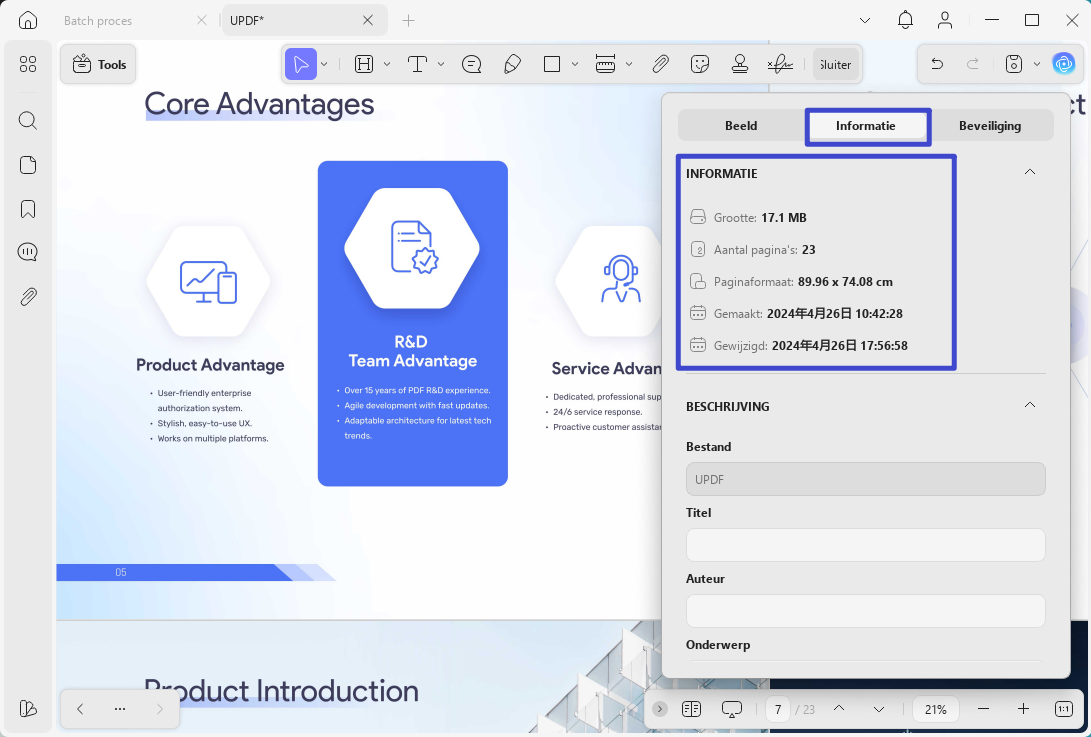Click the Sluiter button in toolbar

point(835,65)
